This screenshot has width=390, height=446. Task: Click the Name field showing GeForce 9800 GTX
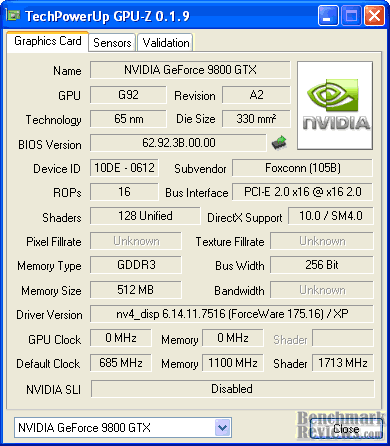(190, 70)
